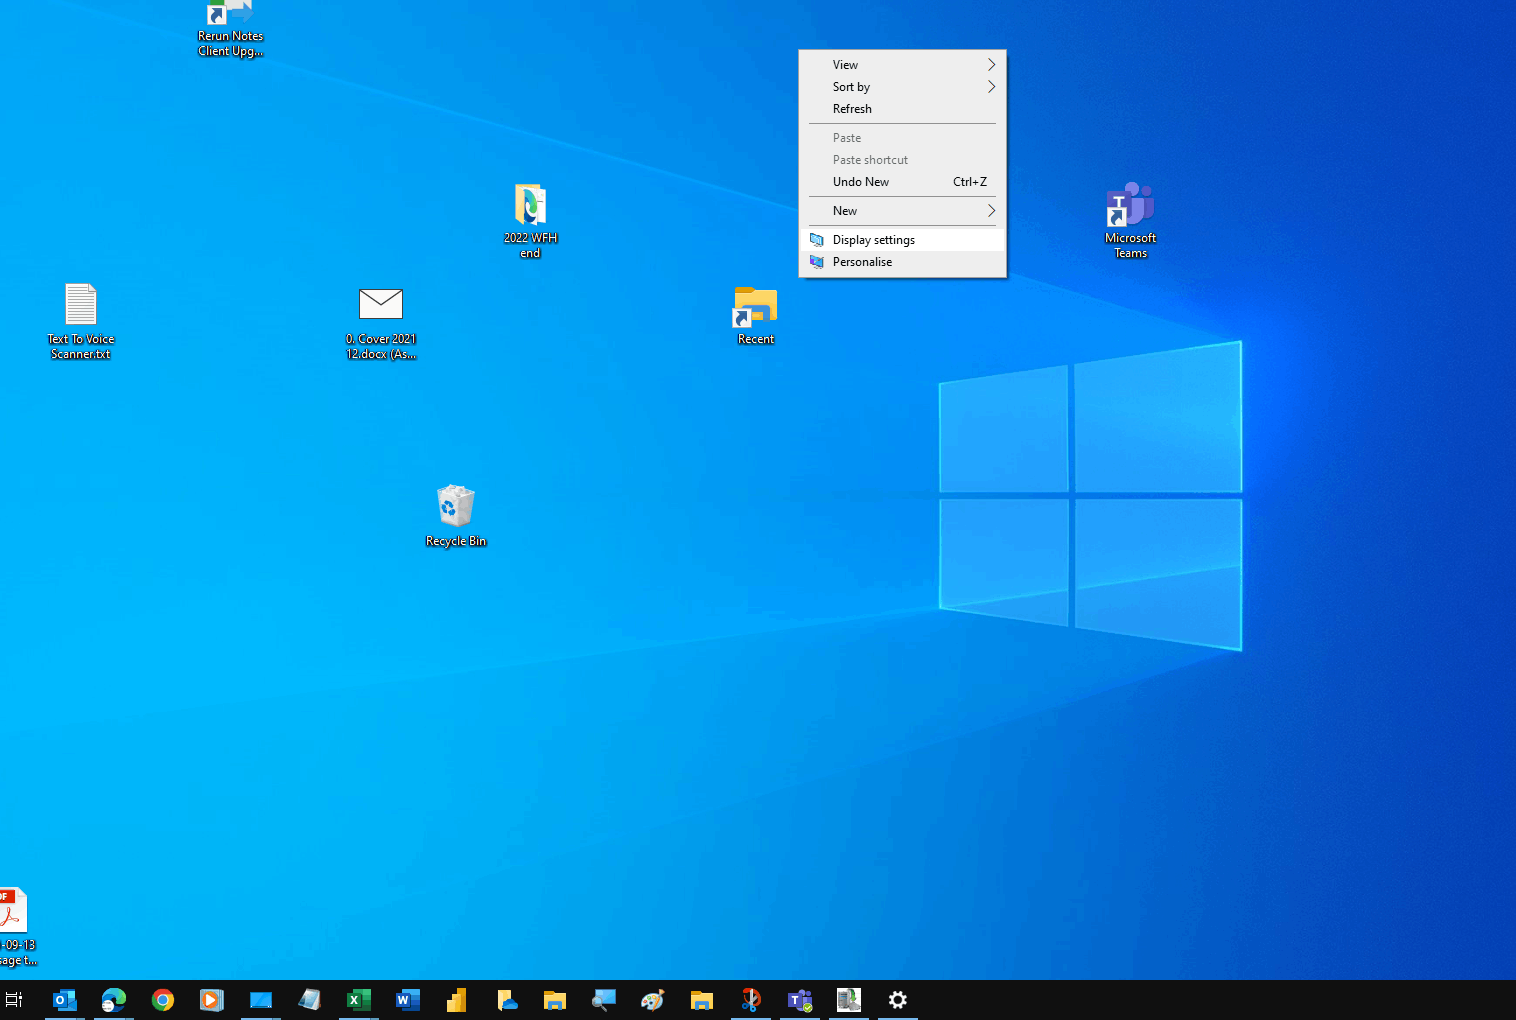
Task: Open Google Chrome from the taskbar
Action: point(163,1000)
